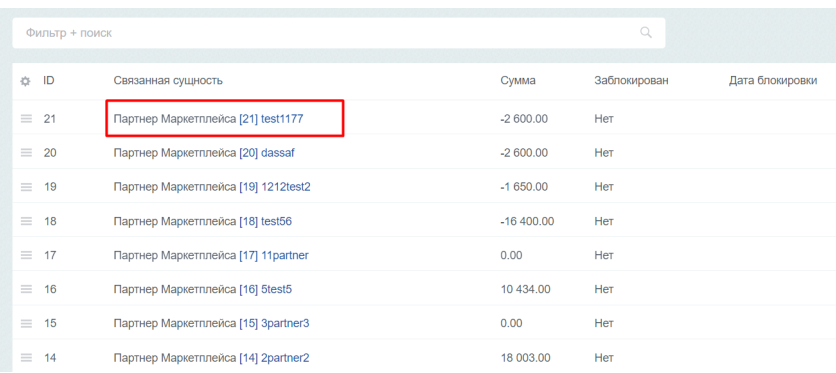Select the amount 10 434.00
This screenshot has height=373, width=836.
(525, 289)
